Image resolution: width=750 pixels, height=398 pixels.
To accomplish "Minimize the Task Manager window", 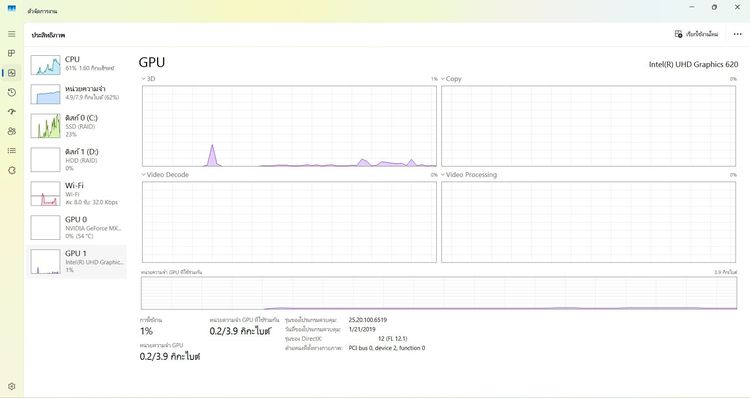I will (x=692, y=7).
